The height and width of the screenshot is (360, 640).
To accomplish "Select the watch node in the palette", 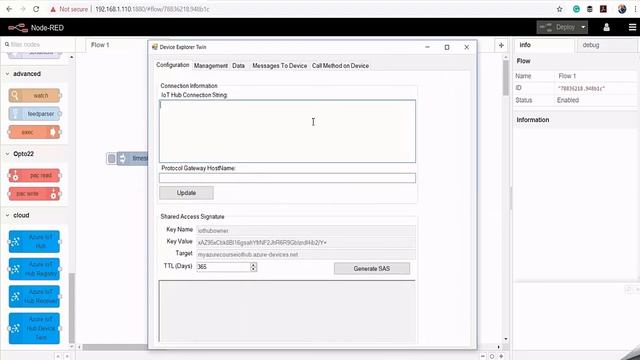I will [x=34, y=96].
